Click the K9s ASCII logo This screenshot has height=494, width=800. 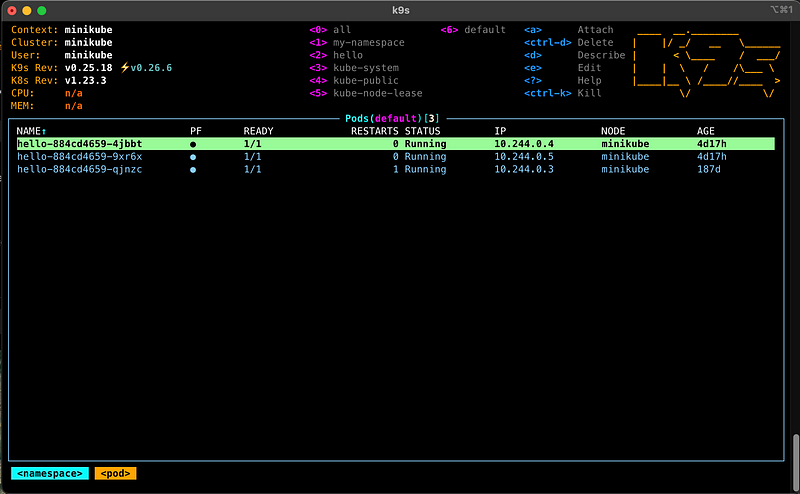(707, 62)
